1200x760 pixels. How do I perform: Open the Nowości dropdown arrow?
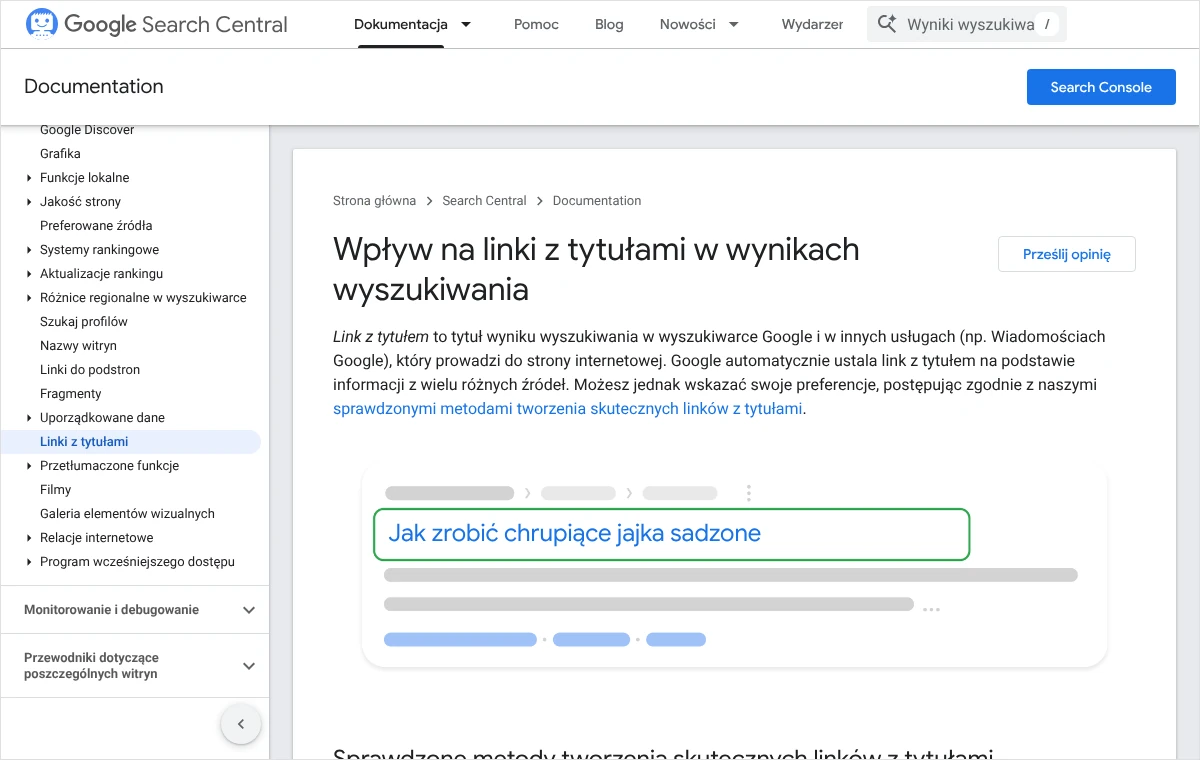click(734, 24)
